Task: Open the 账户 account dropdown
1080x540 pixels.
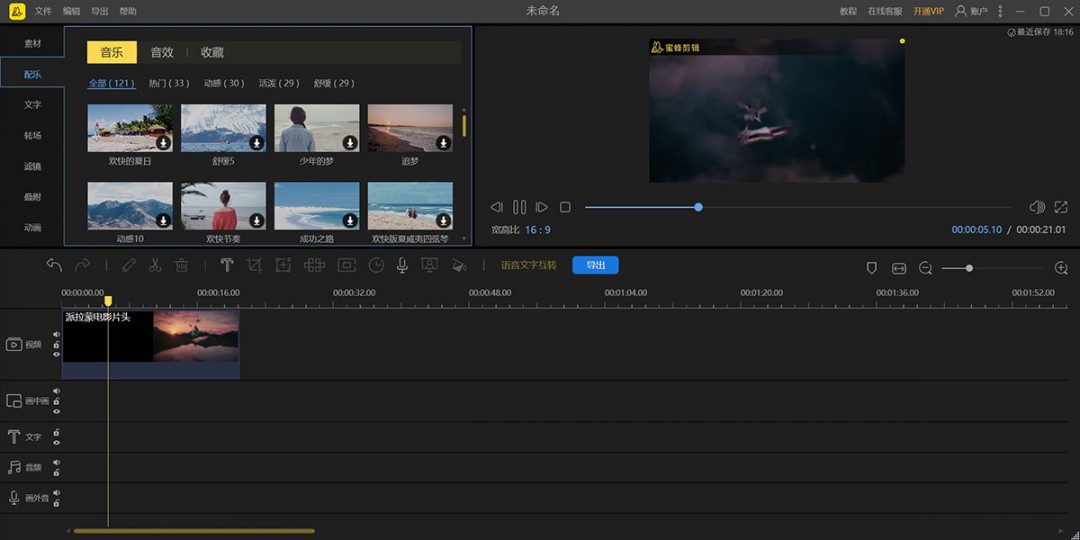Action: coord(971,11)
